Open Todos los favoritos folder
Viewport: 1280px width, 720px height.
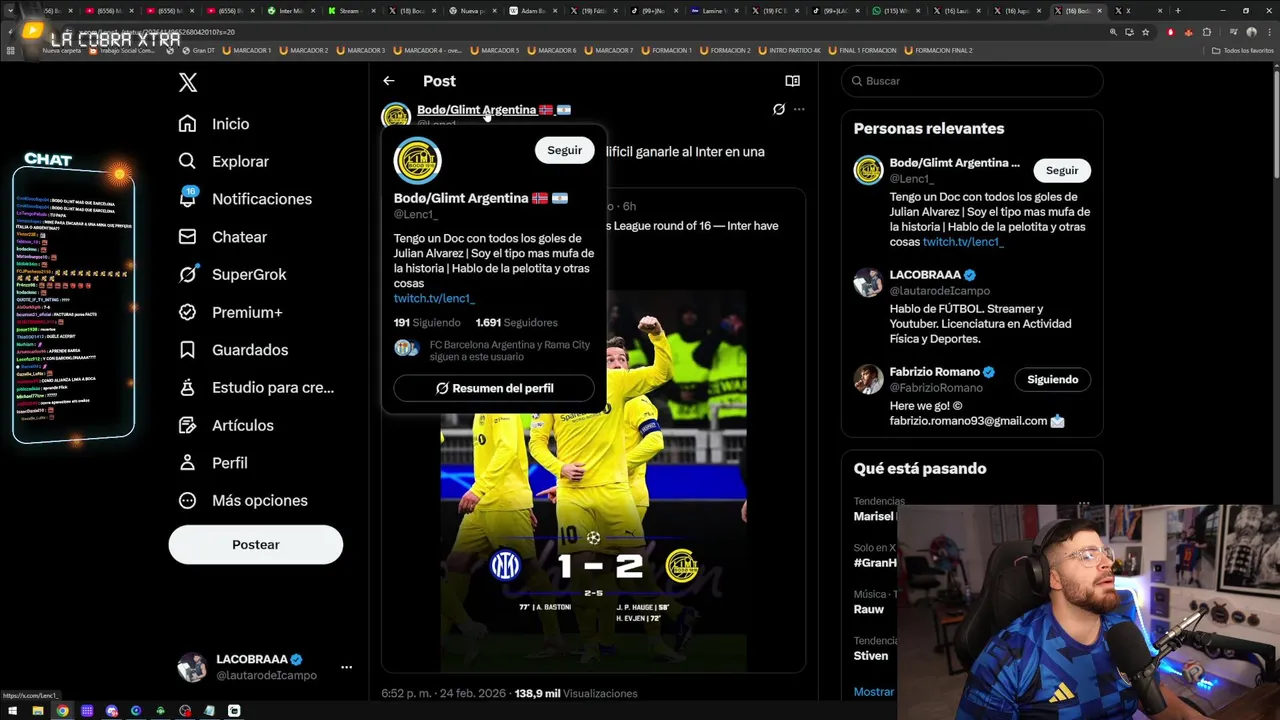[x=1243, y=50]
